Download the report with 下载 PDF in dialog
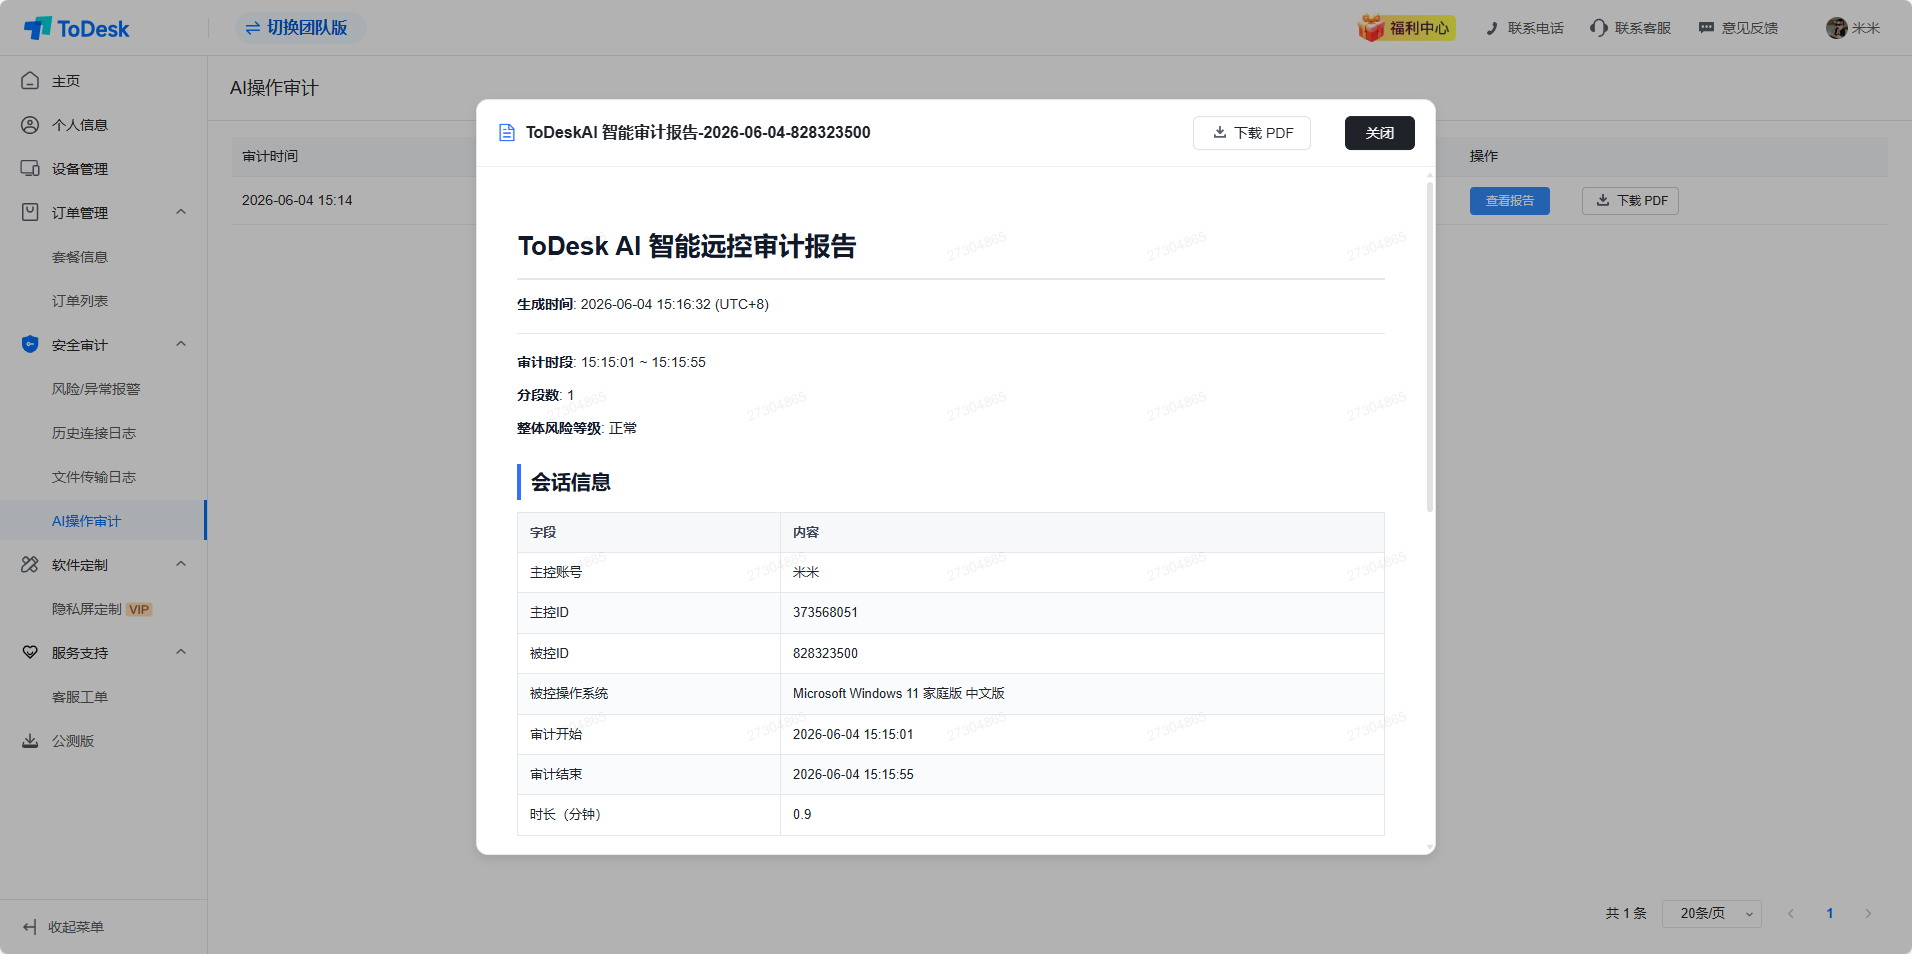1912x954 pixels. click(x=1252, y=133)
